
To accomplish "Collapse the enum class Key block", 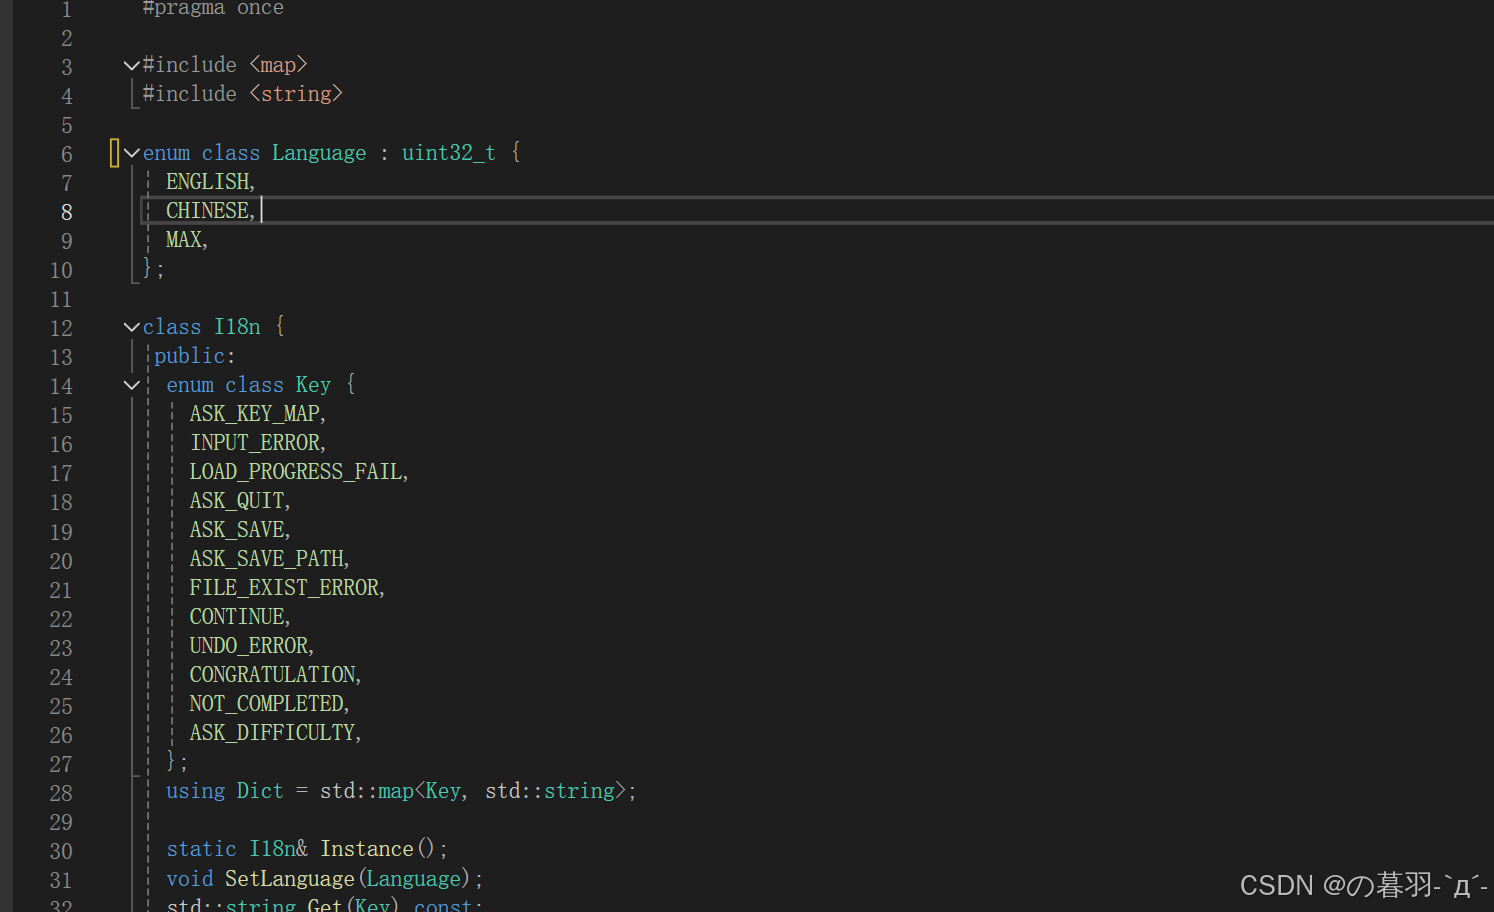I will (131, 385).
